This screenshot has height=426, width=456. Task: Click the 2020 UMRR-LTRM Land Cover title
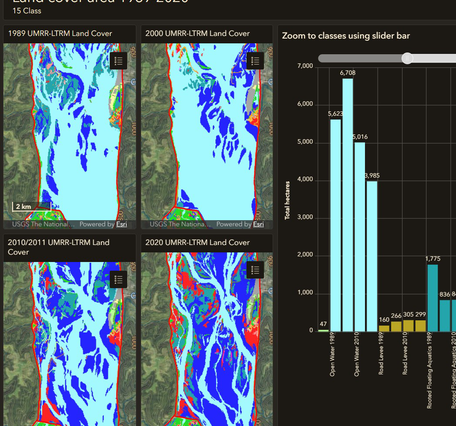[197, 242]
